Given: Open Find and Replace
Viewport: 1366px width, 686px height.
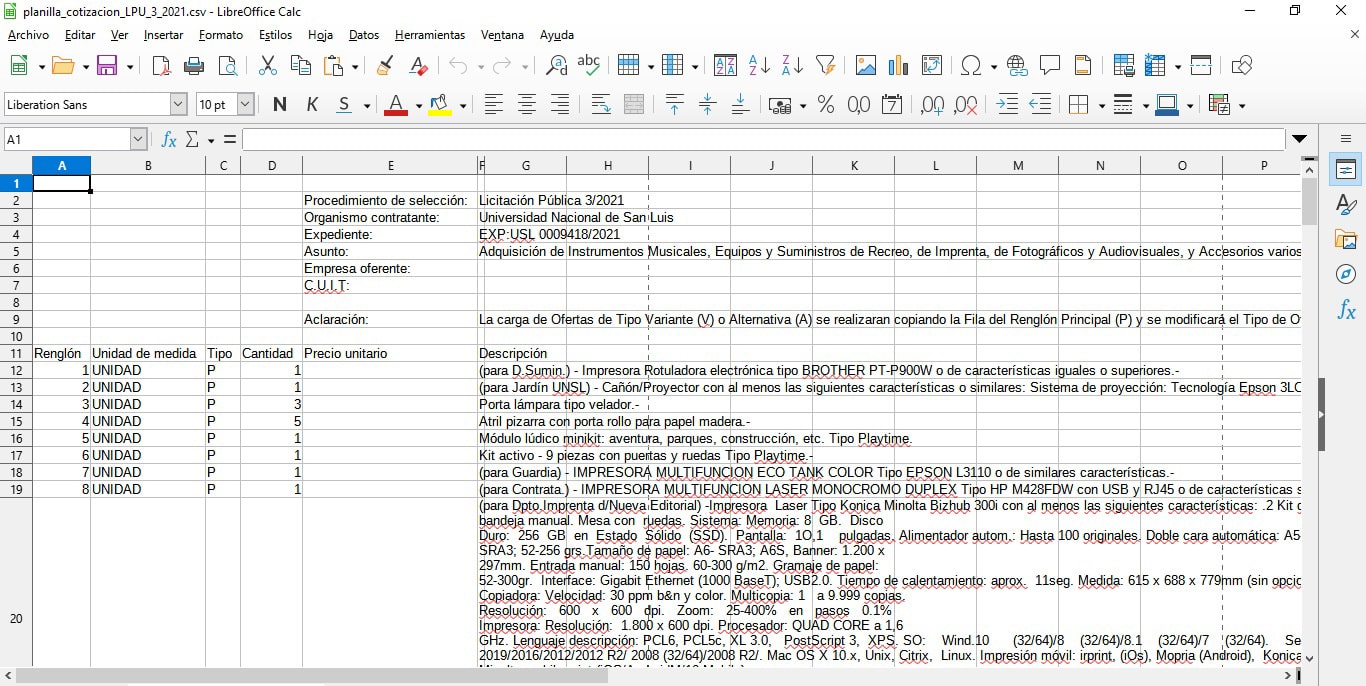Looking at the screenshot, I should [x=556, y=66].
